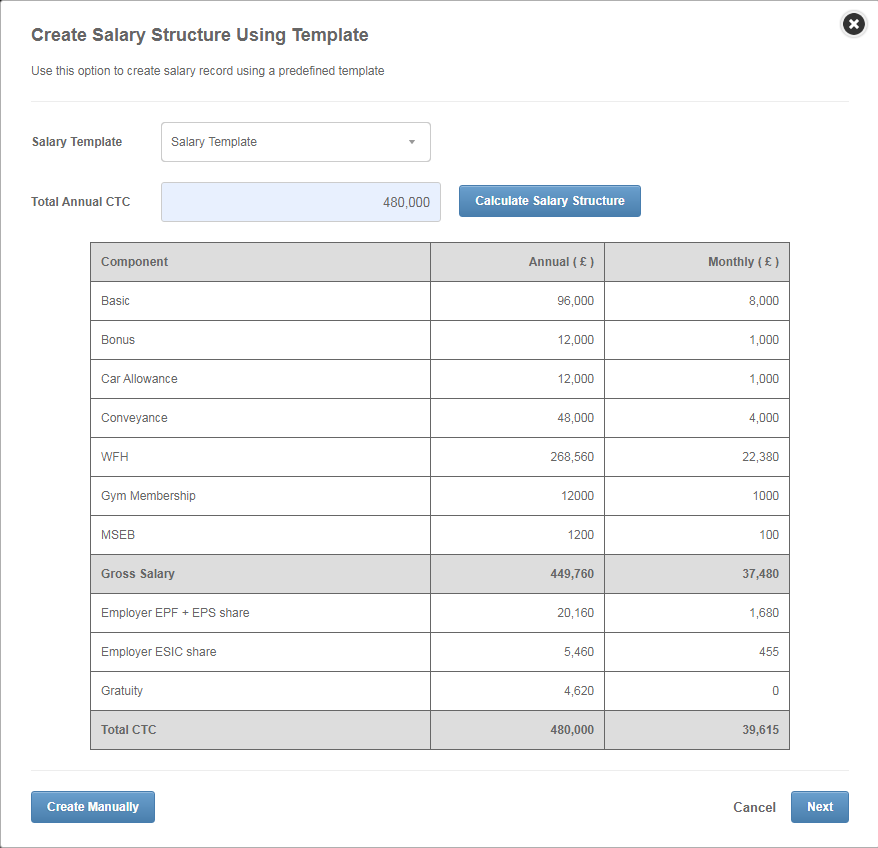Click the Conveyance annual value 48,000

[575, 418]
